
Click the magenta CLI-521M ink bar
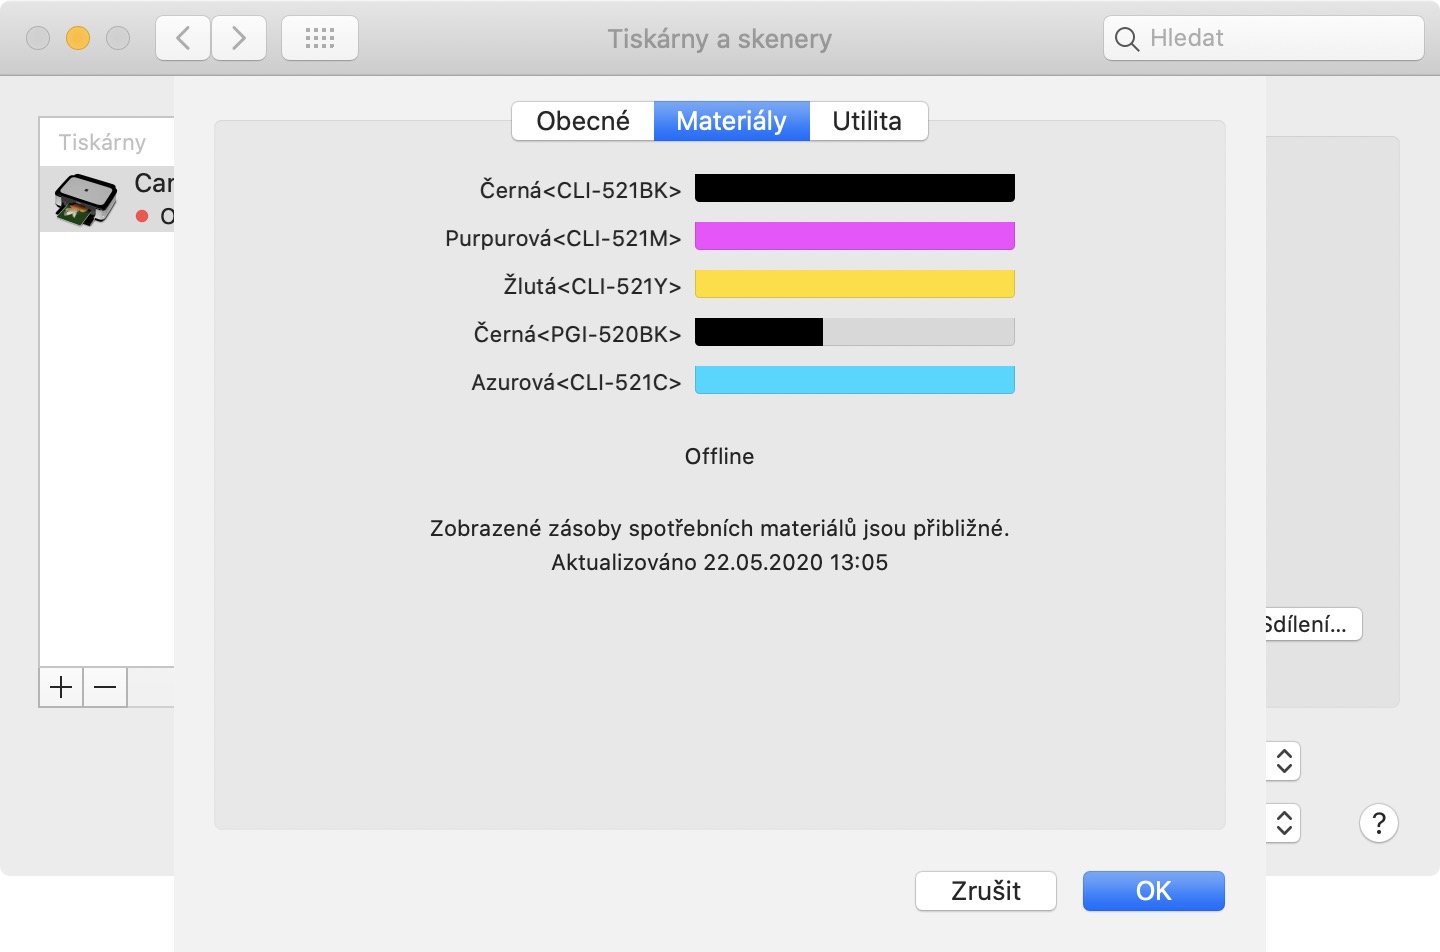point(855,236)
